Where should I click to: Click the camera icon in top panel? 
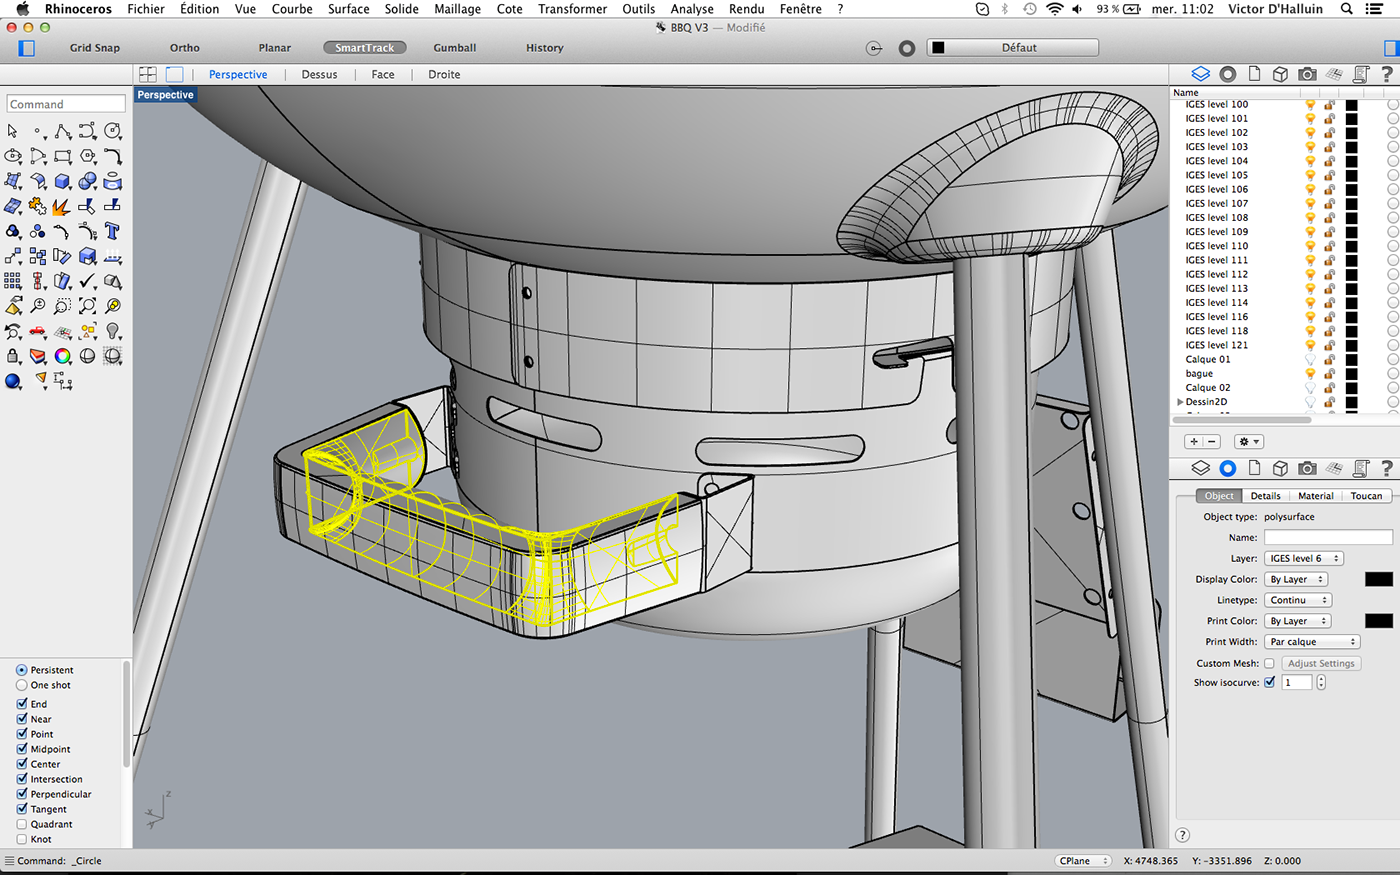pos(1307,74)
